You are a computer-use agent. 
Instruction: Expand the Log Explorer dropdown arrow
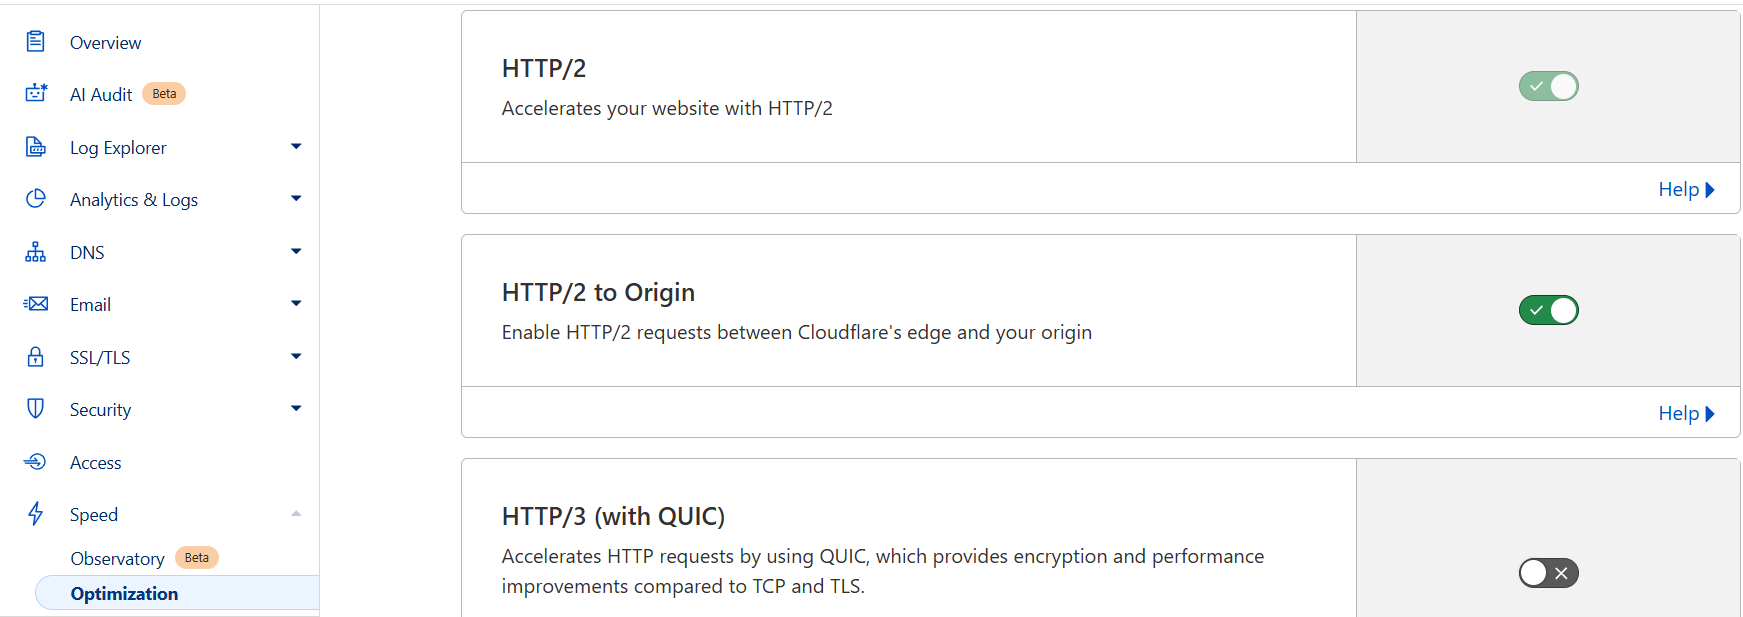pyautogui.click(x=296, y=146)
